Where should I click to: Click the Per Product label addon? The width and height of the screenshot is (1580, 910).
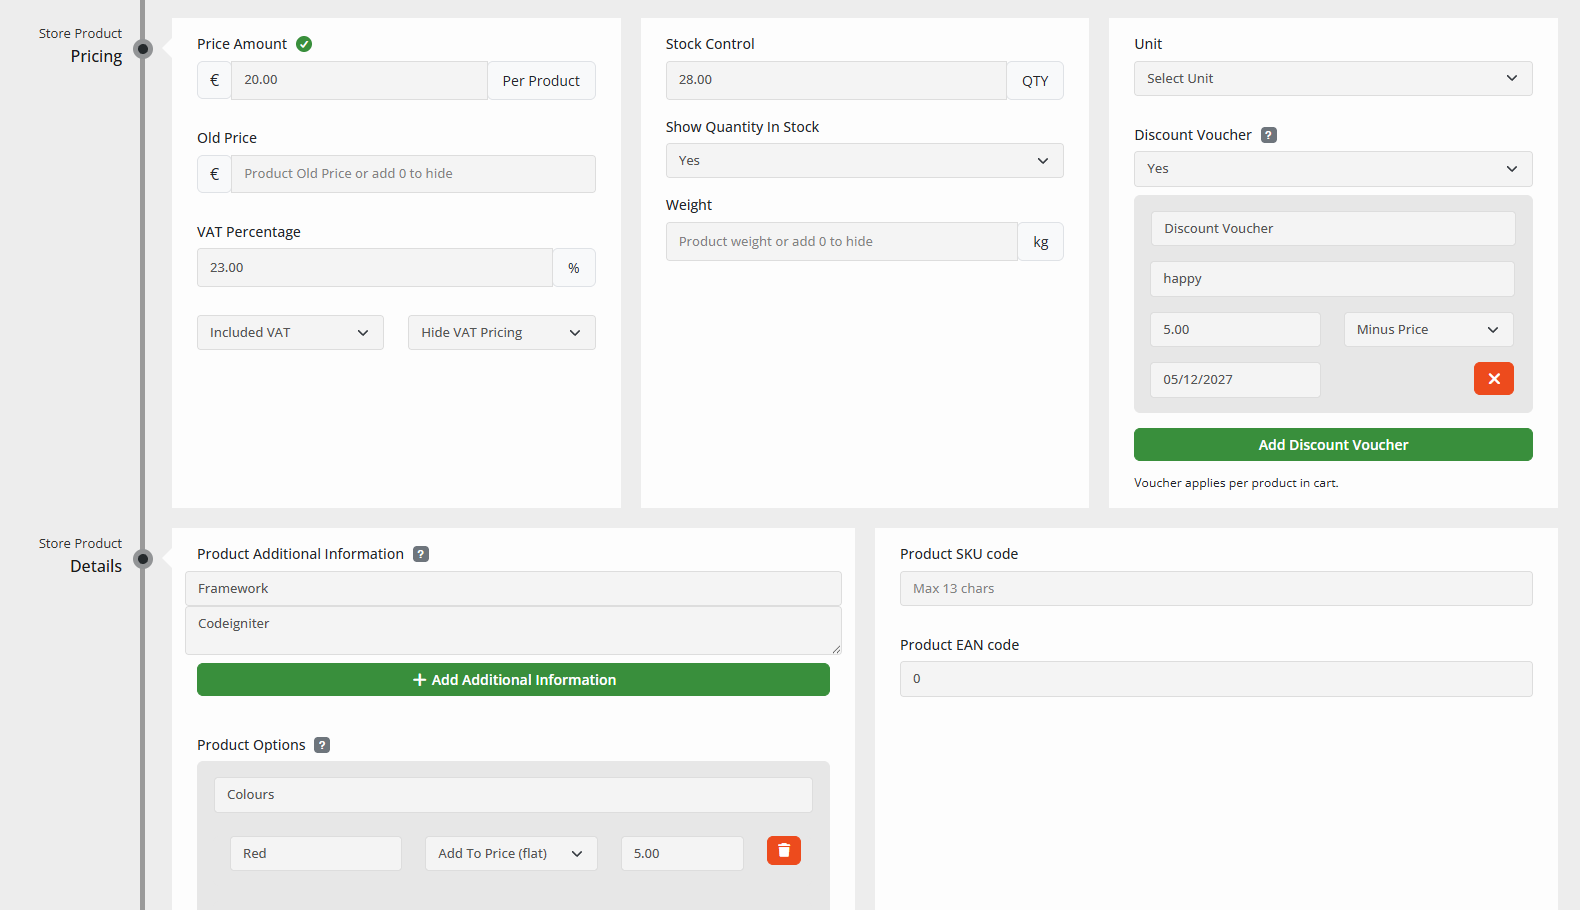tap(541, 81)
